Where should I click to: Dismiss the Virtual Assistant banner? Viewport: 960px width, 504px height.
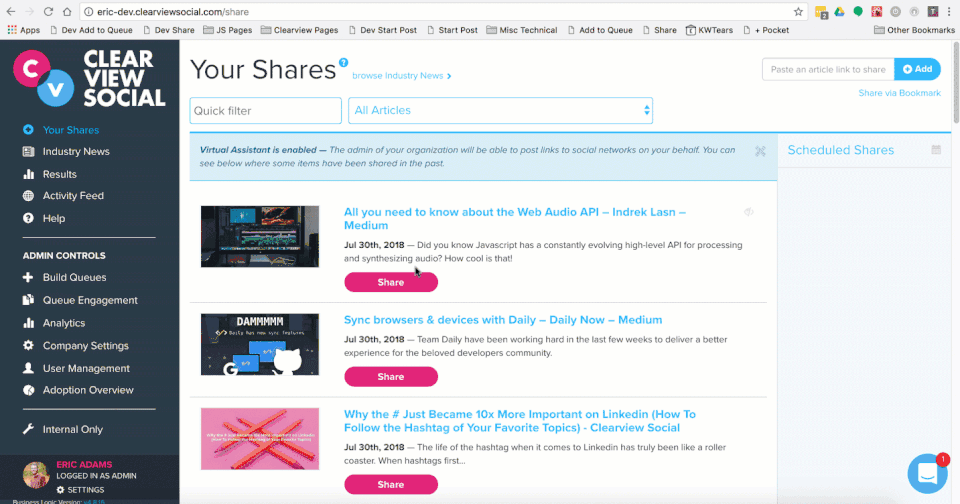pyautogui.click(x=760, y=151)
